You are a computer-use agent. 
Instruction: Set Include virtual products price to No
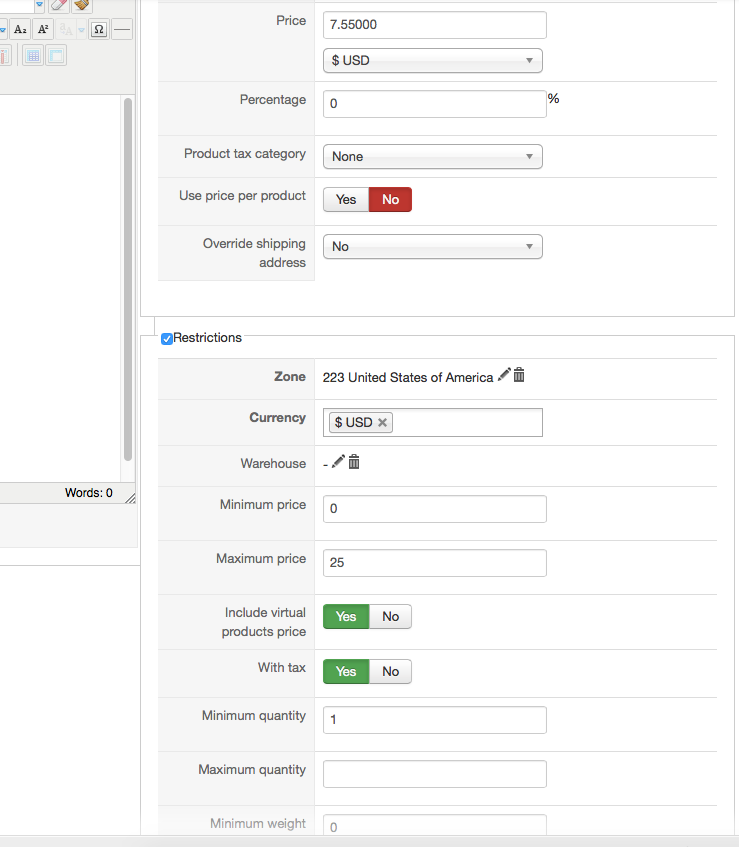pyautogui.click(x=390, y=617)
